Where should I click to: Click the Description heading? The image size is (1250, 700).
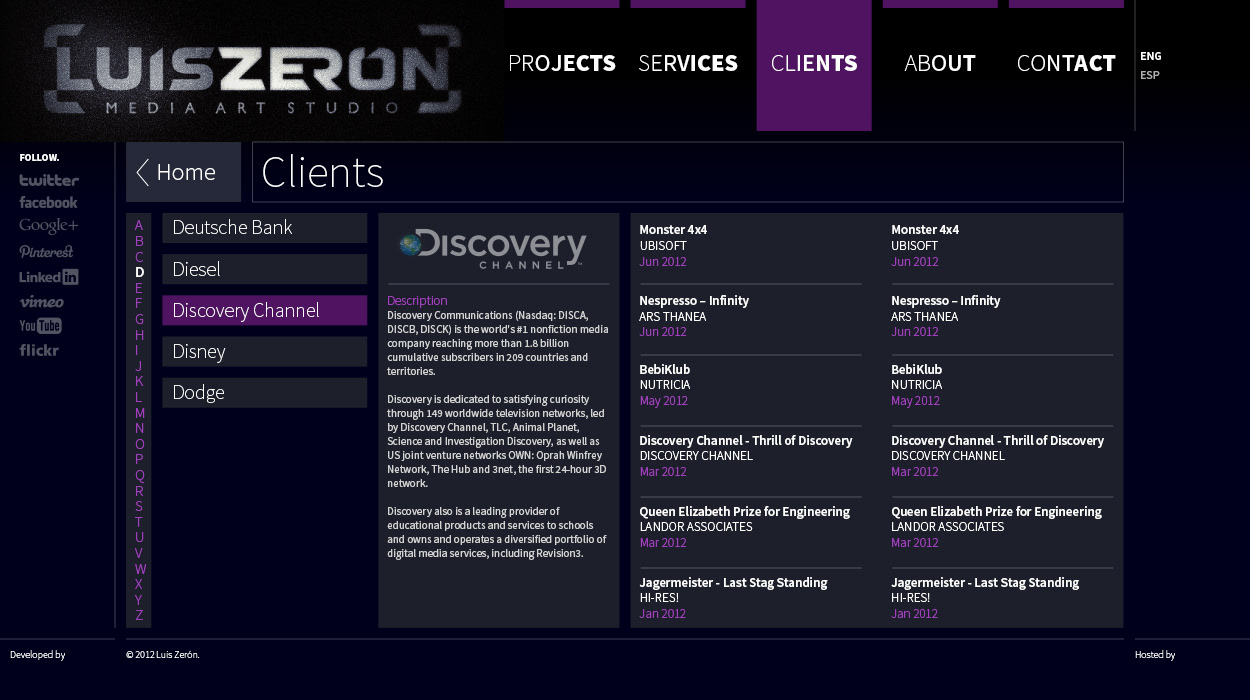(x=417, y=300)
